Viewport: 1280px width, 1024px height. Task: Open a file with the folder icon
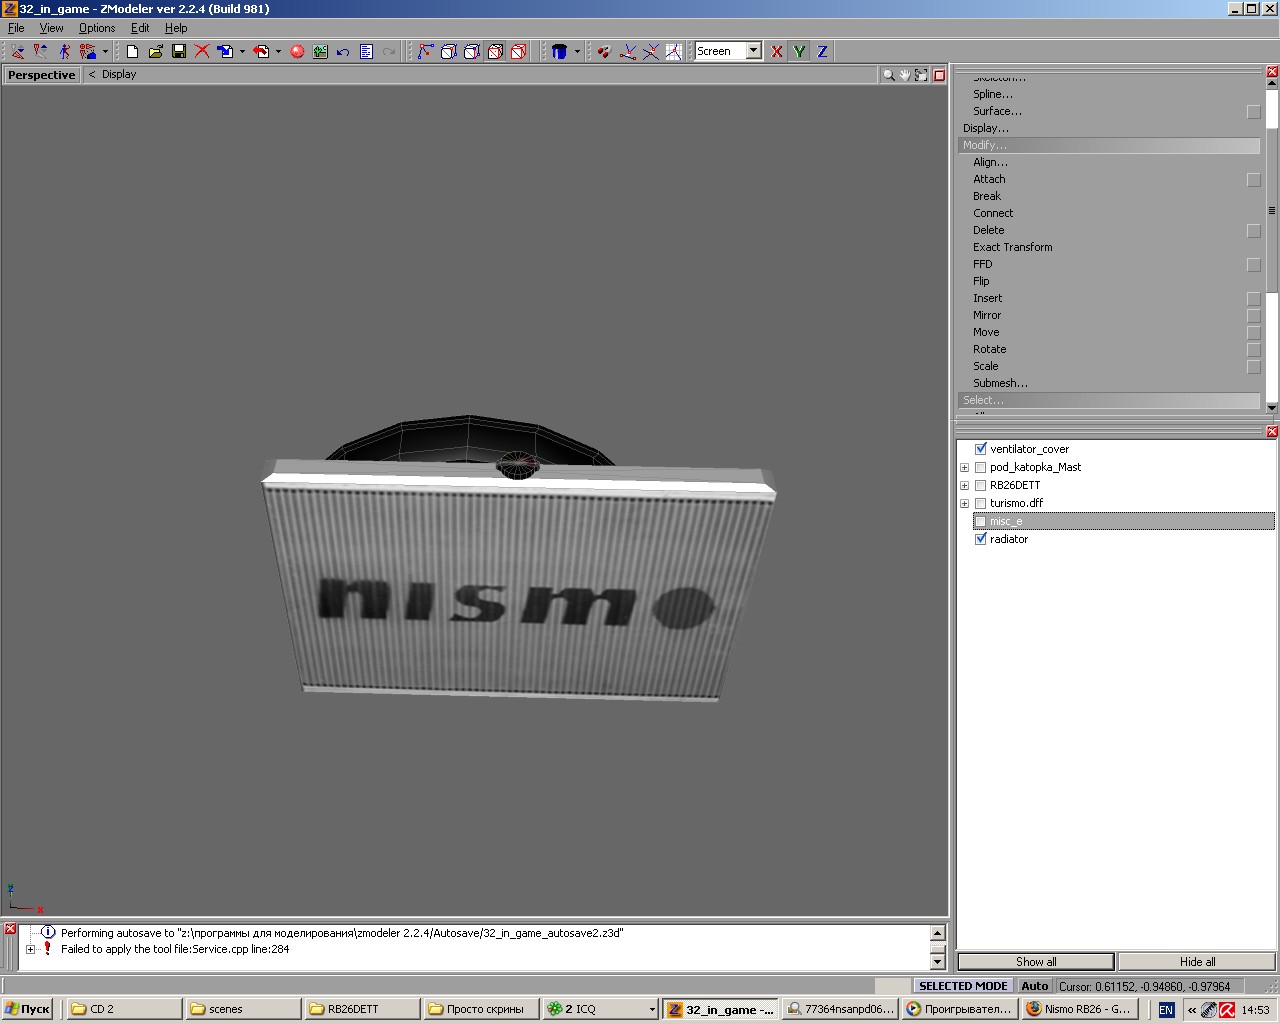(x=156, y=51)
